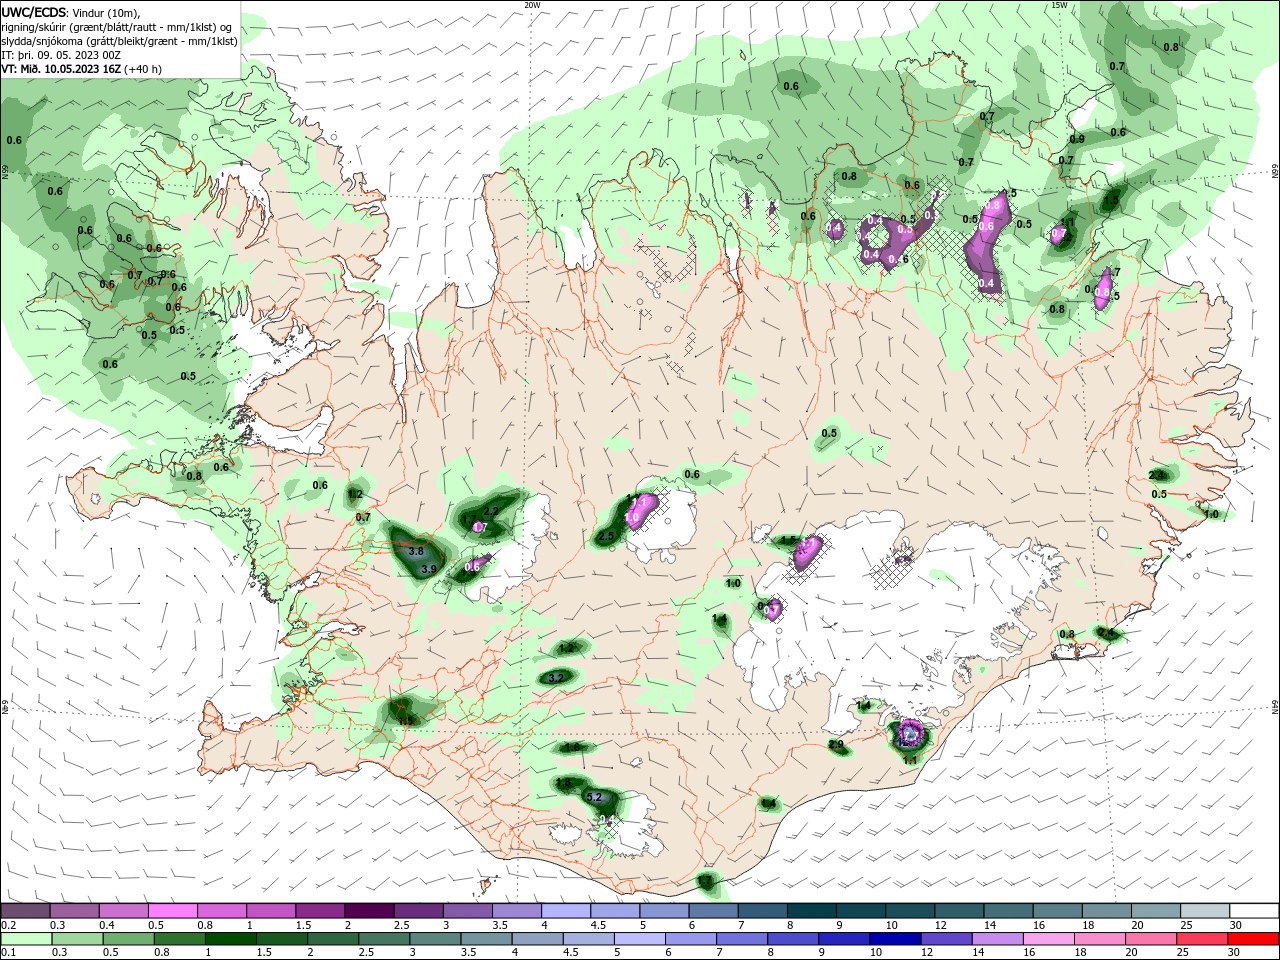Click the snow legend swatch labeled 1.5
The width and height of the screenshot is (1280, 960).
point(320,911)
